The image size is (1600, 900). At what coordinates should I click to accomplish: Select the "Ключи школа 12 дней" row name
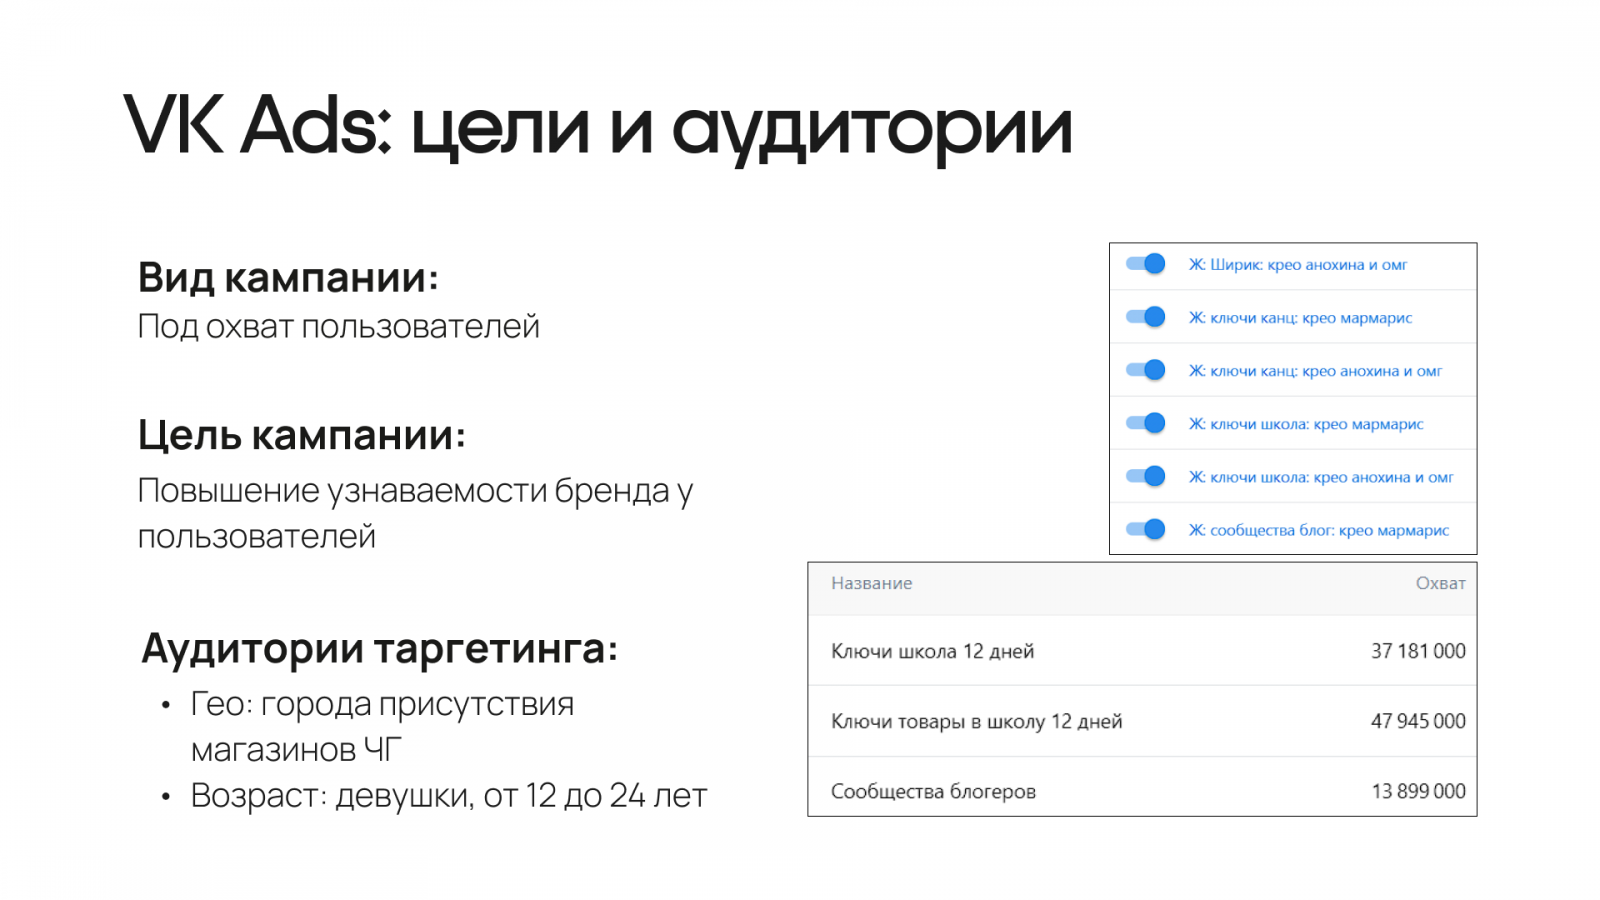click(x=933, y=651)
